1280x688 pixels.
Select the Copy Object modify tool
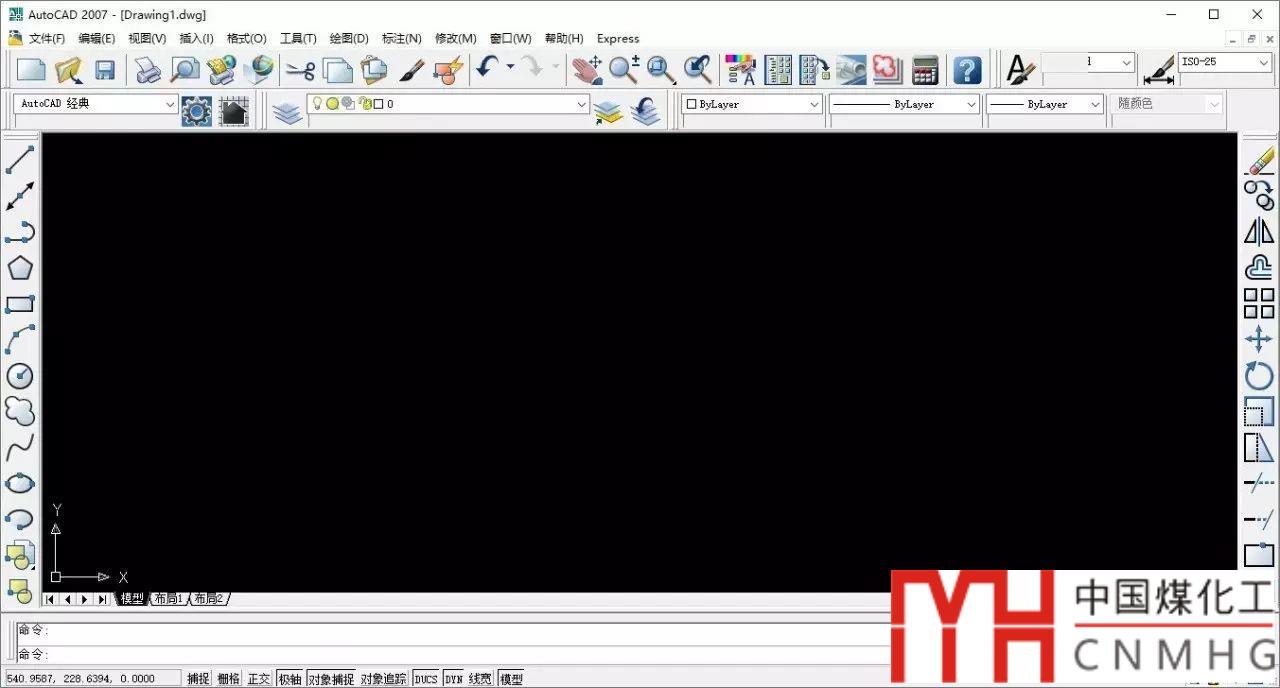click(x=1259, y=195)
